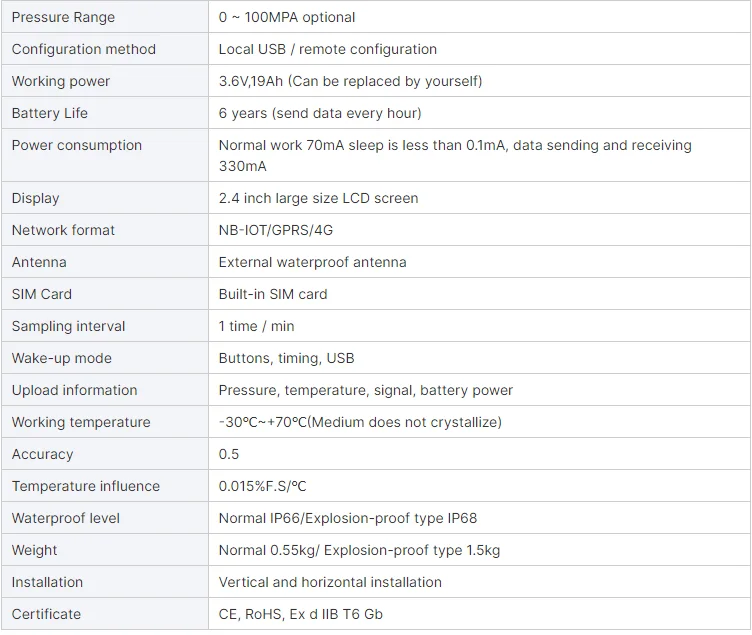Click the '1 time / min' sampling value
Image resolution: width=752 pixels, height=635 pixels.
click(257, 326)
